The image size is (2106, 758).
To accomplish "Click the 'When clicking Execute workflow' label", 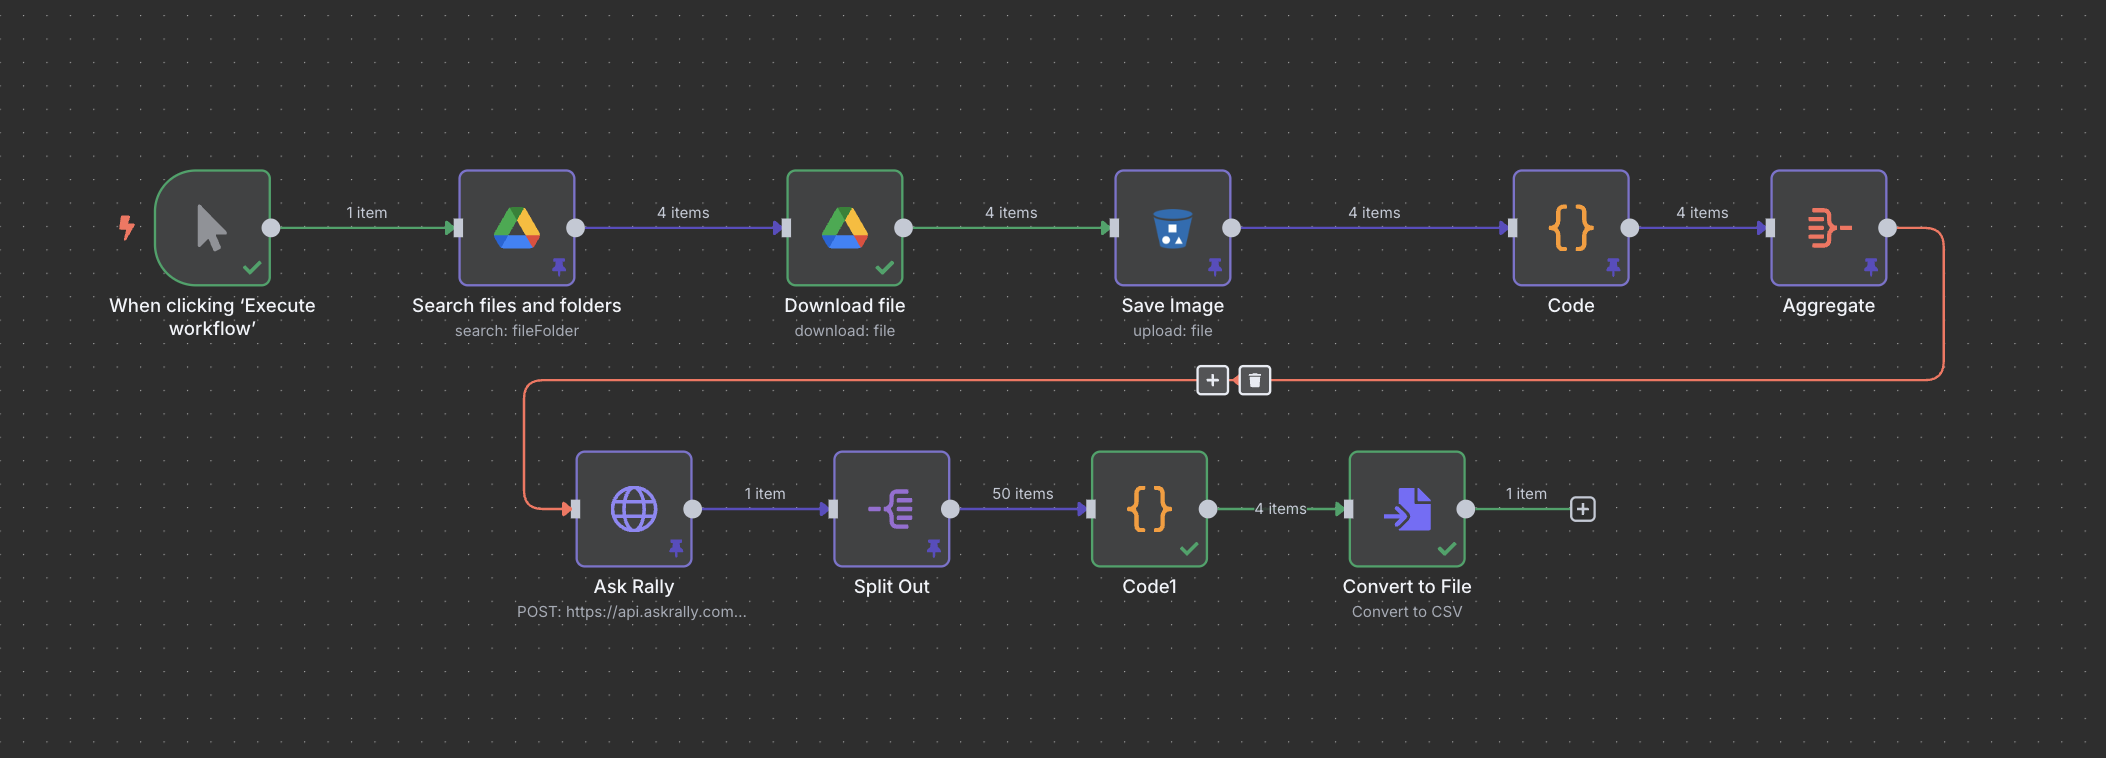I will (212, 317).
